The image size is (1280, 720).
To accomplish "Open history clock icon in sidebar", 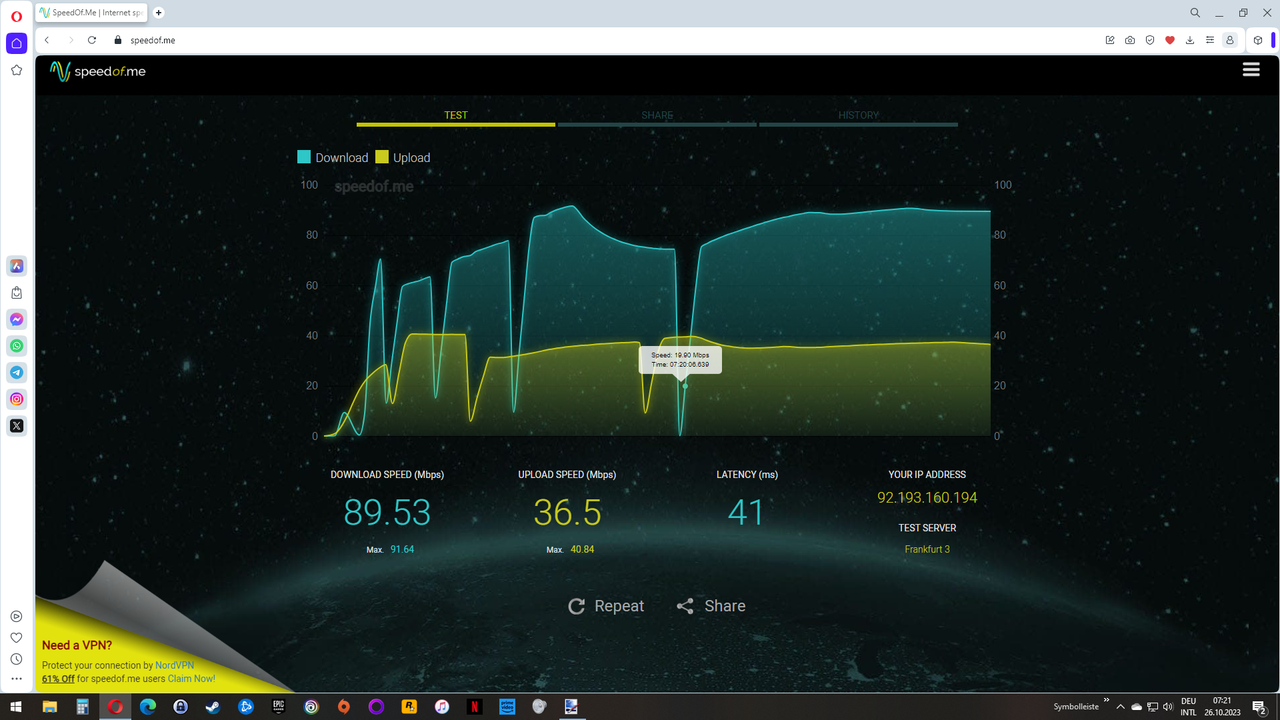I will point(16,659).
